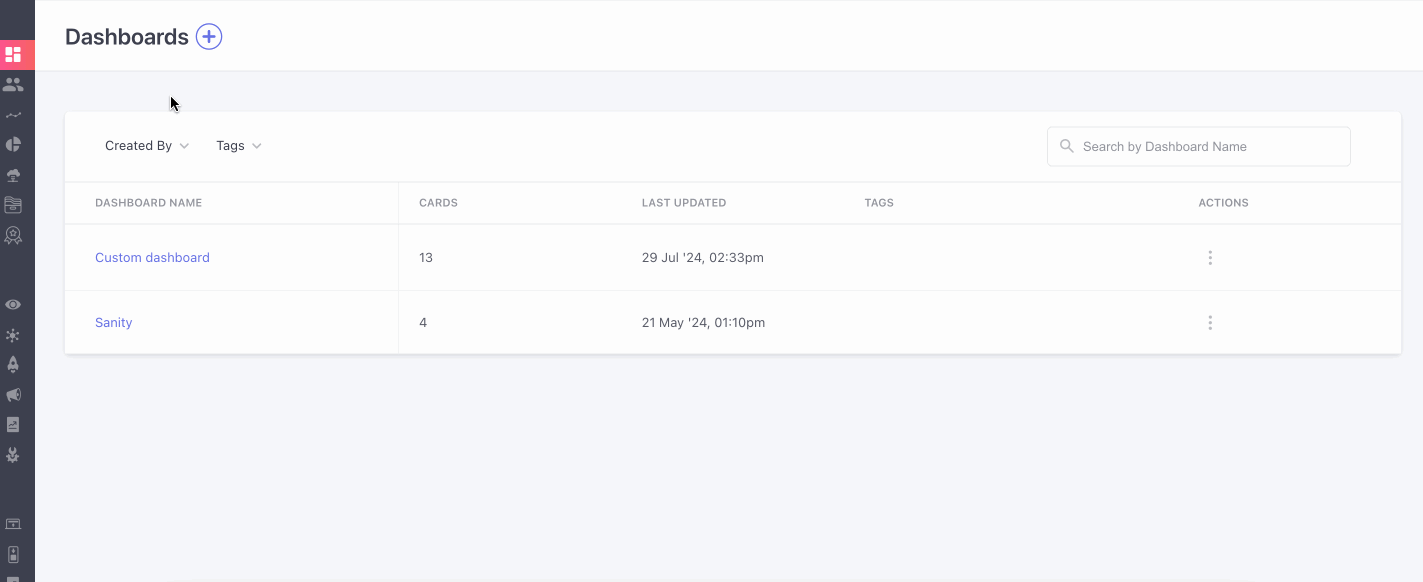This screenshot has width=1423, height=582.
Task: Click the report chart document icon in the sidebar
Action: [x=13, y=425]
